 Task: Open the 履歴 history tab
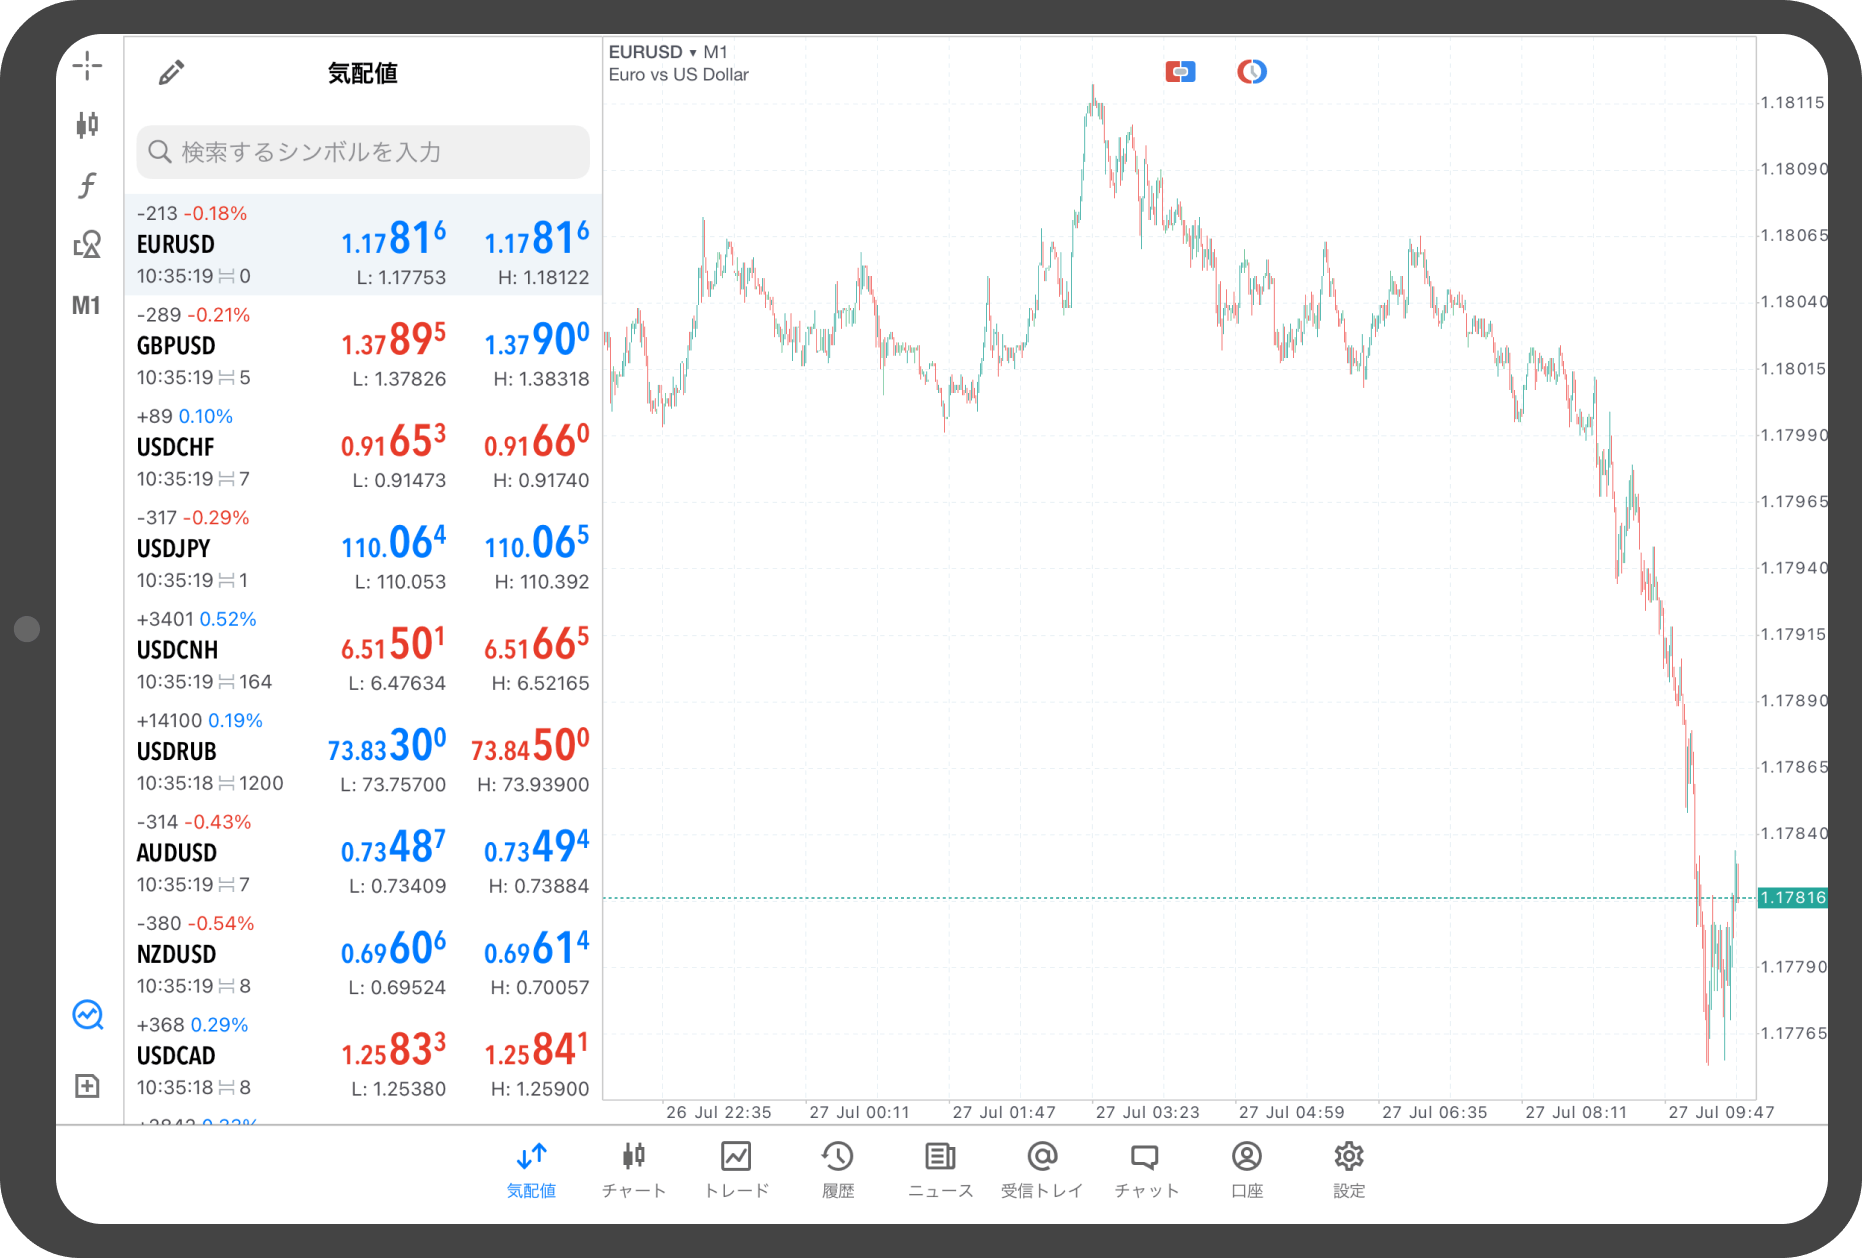tap(837, 1169)
